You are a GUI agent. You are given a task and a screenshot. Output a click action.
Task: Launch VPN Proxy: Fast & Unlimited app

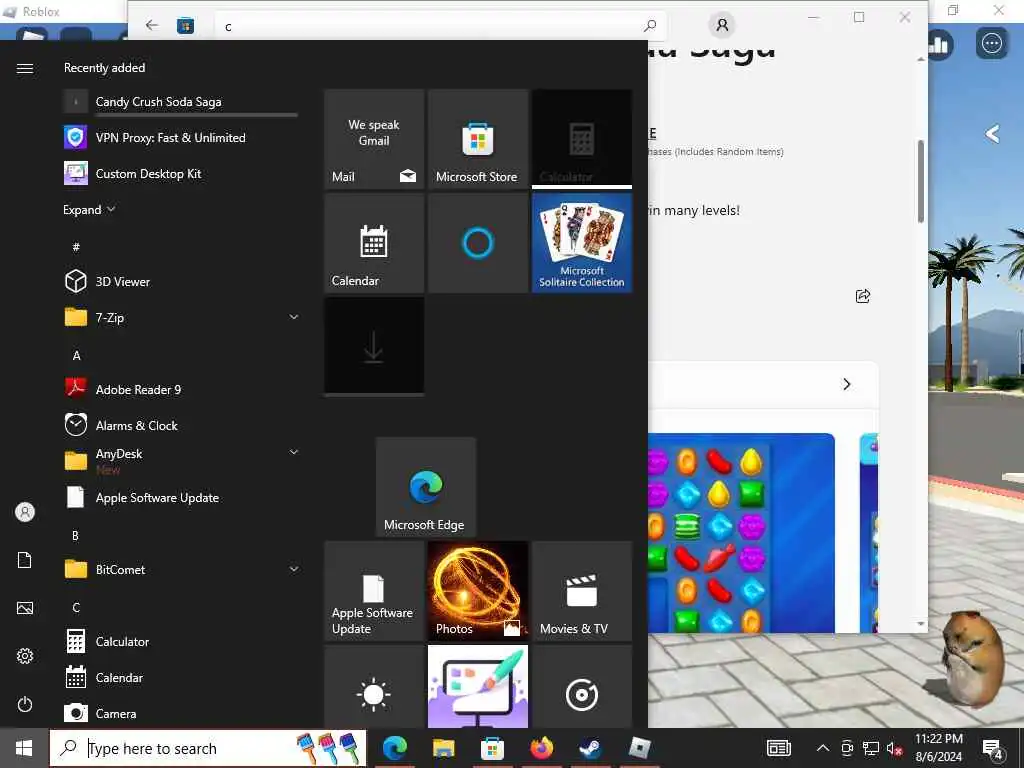(181, 138)
